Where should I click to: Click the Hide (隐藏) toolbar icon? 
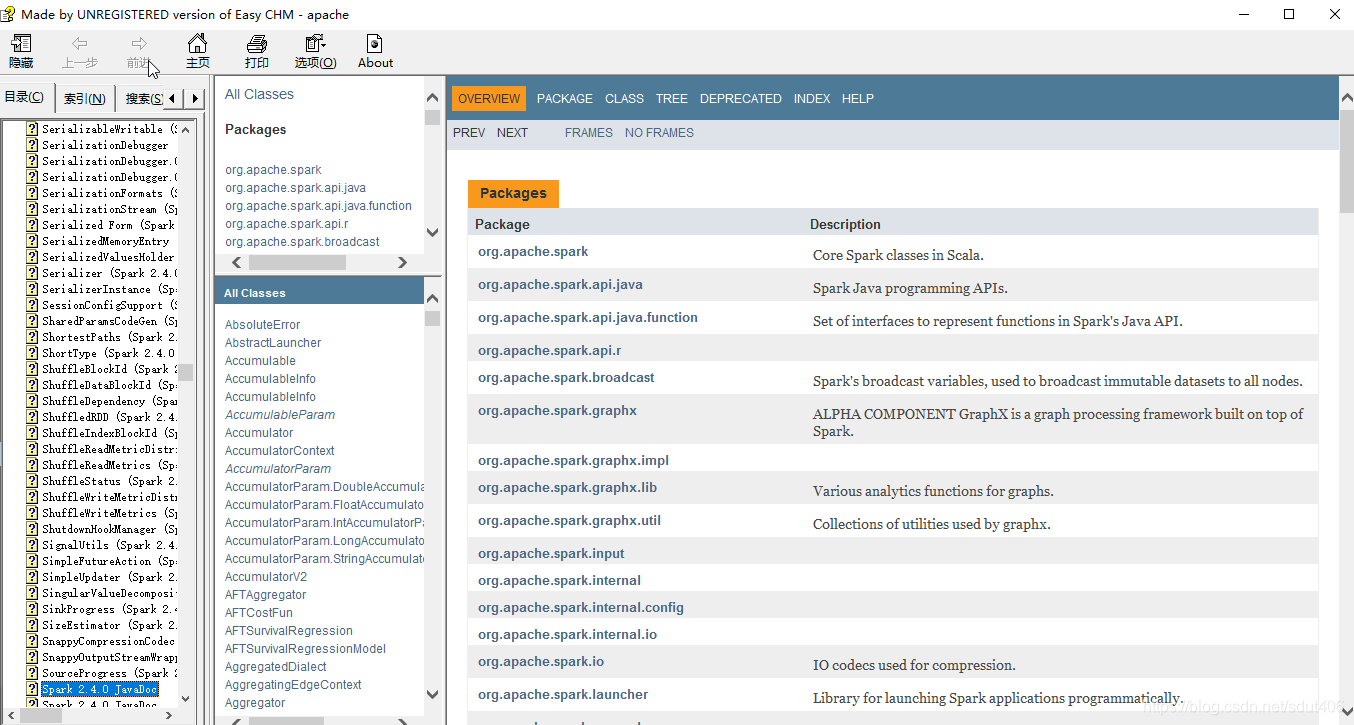pos(21,44)
